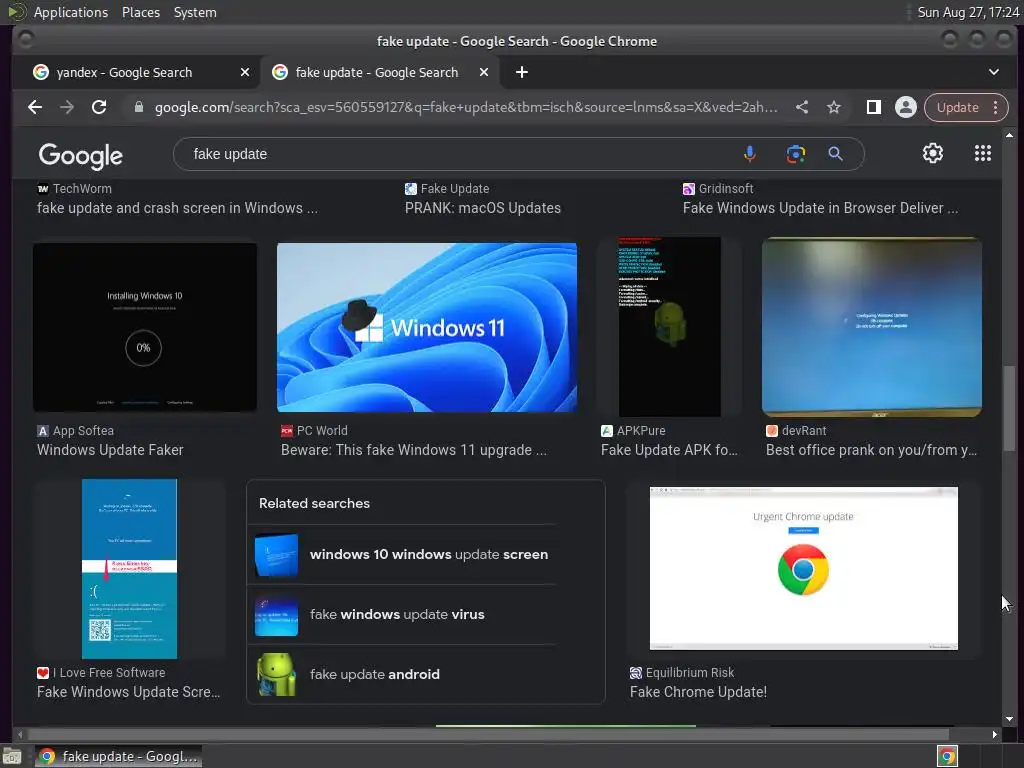The width and height of the screenshot is (1024, 768).
Task: Open 'Fake Windows Update in Browser Deliver' link
Action: tap(820, 208)
